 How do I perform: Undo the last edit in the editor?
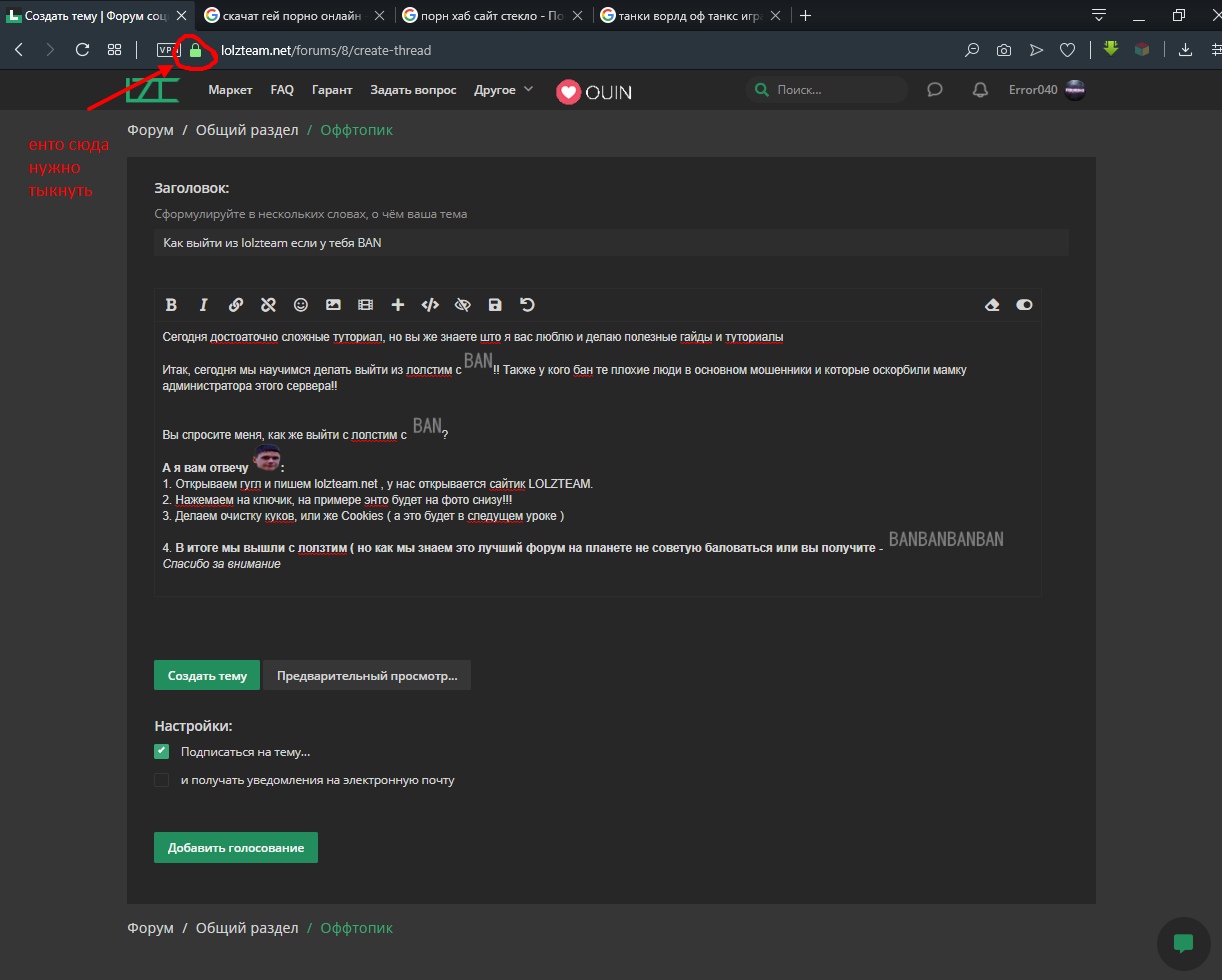pyautogui.click(x=527, y=305)
